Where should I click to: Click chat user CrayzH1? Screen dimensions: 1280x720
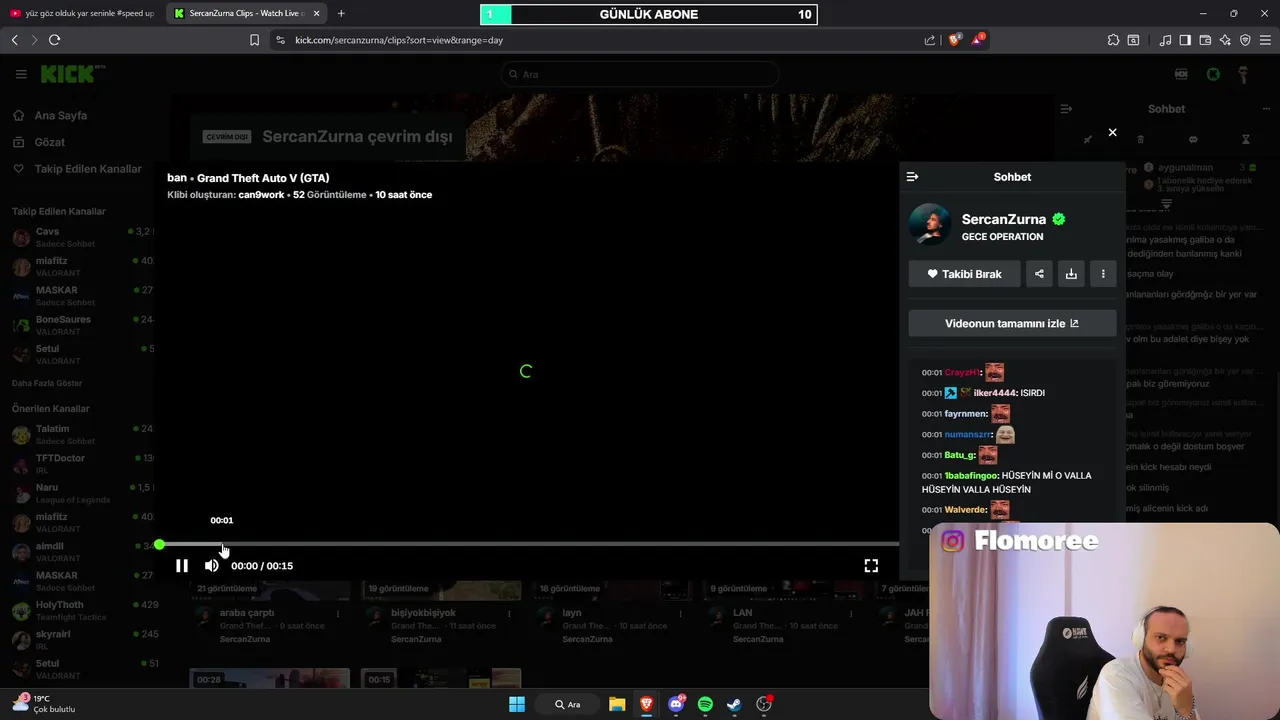962,373
